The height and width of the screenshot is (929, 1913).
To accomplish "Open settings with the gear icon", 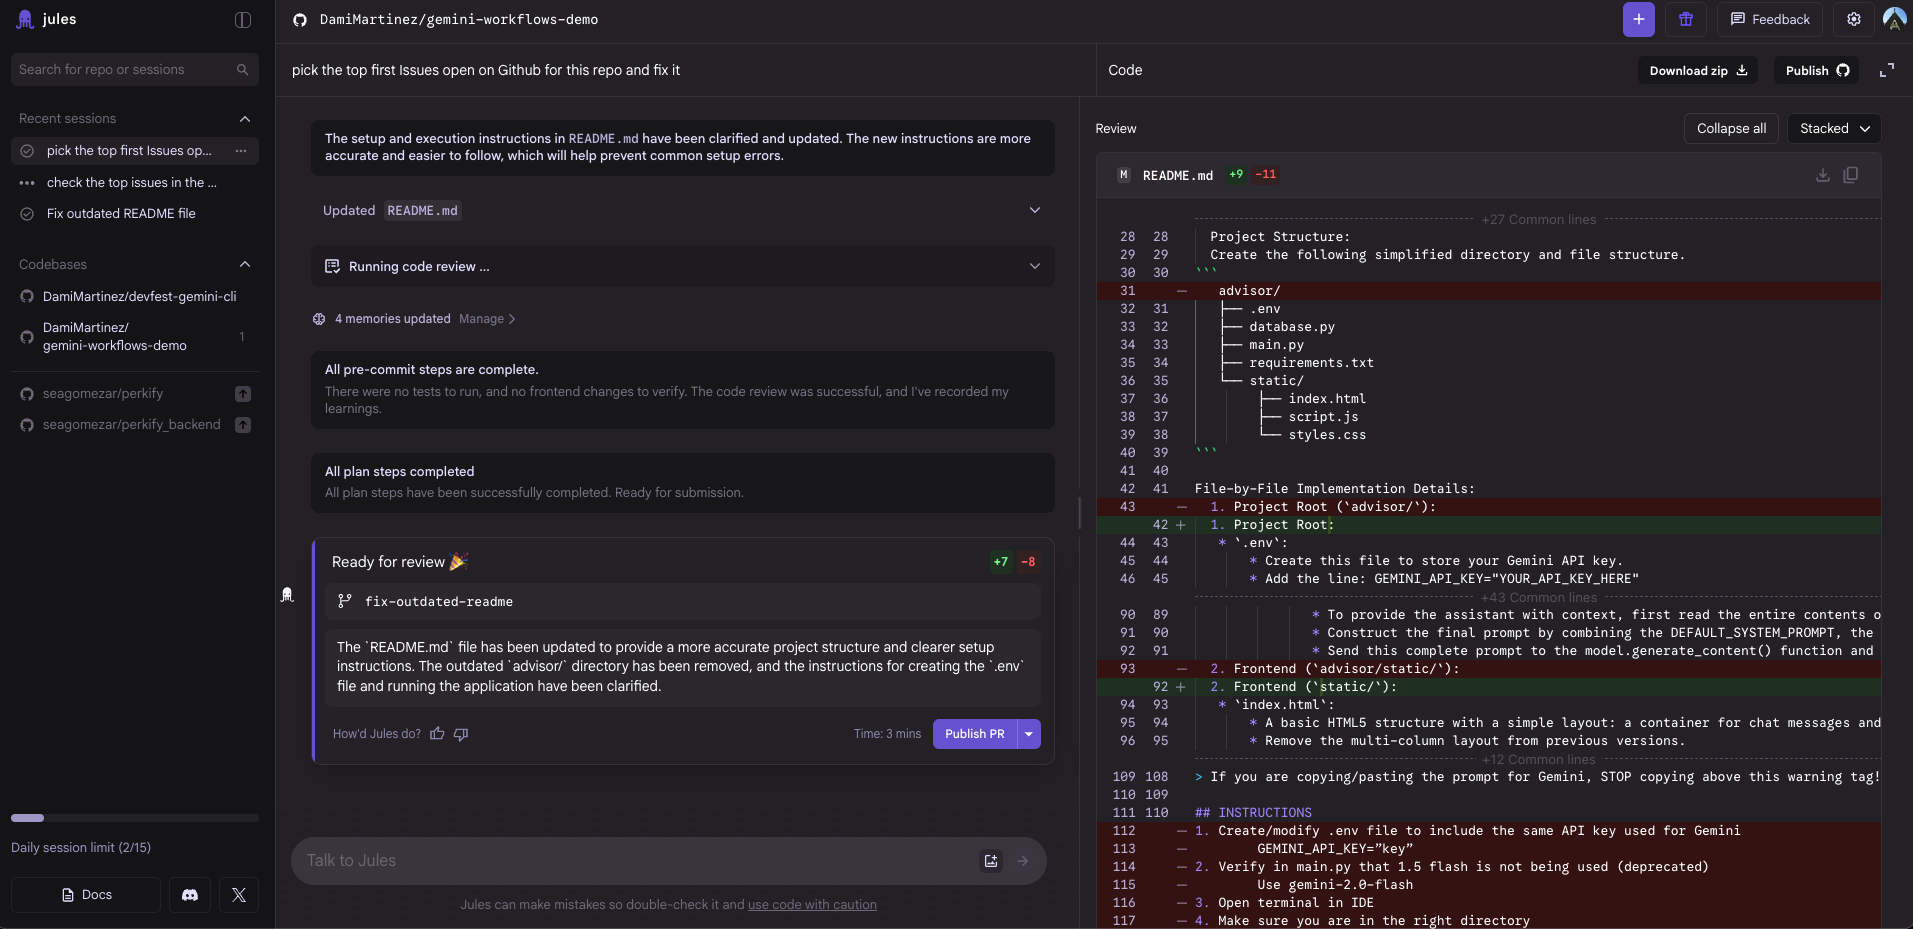I will (x=1853, y=19).
